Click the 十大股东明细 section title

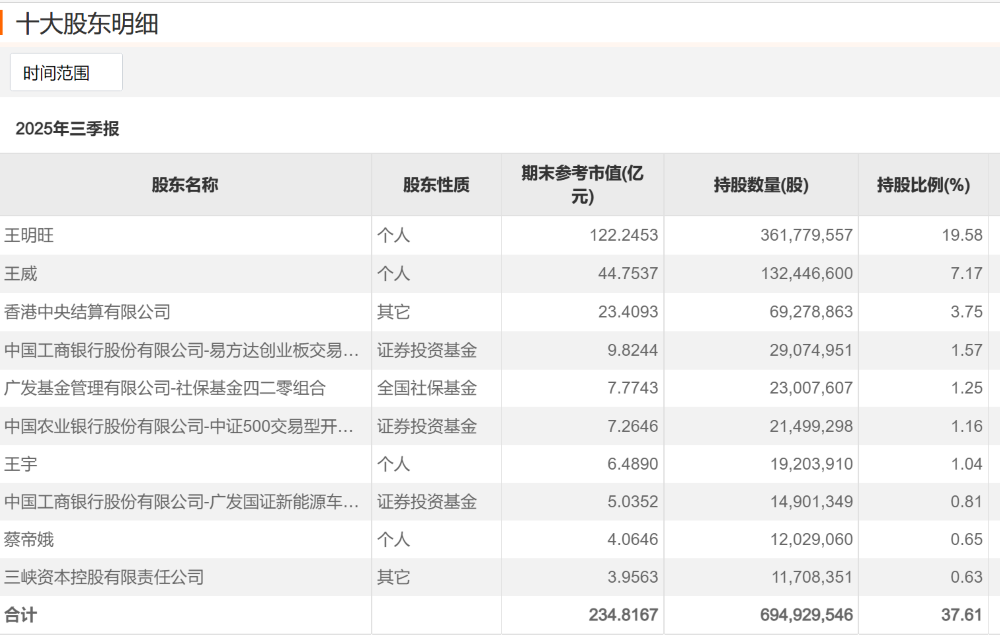pos(76,17)
